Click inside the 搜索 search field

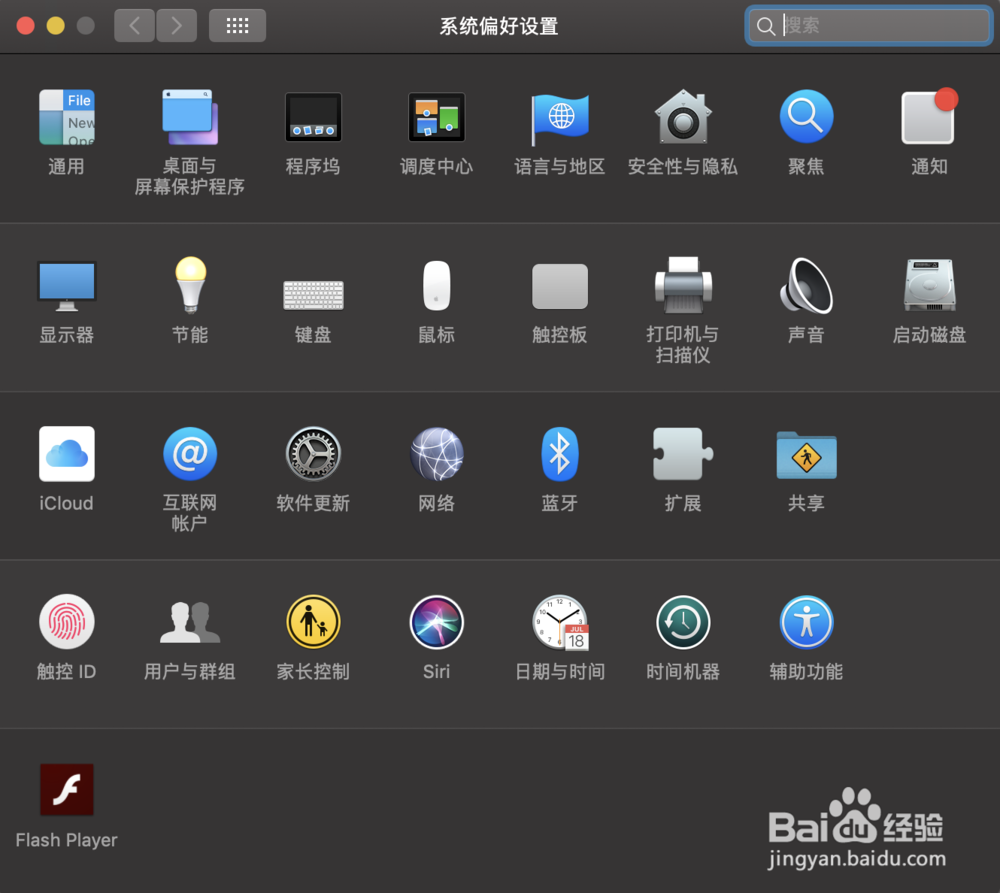point(867,25)
